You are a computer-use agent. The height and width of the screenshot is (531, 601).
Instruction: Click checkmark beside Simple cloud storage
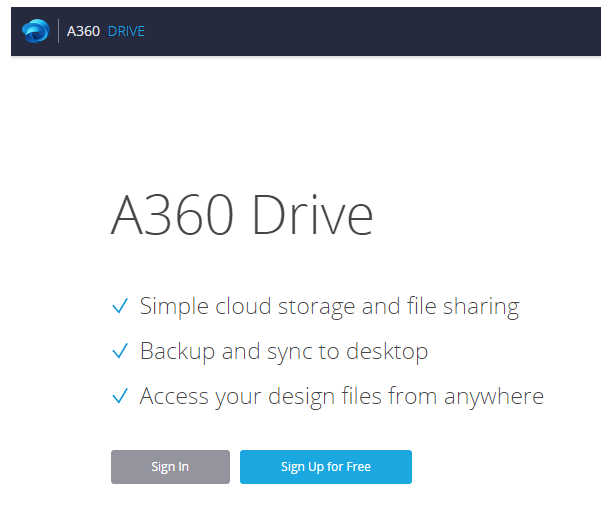point(120,306)
